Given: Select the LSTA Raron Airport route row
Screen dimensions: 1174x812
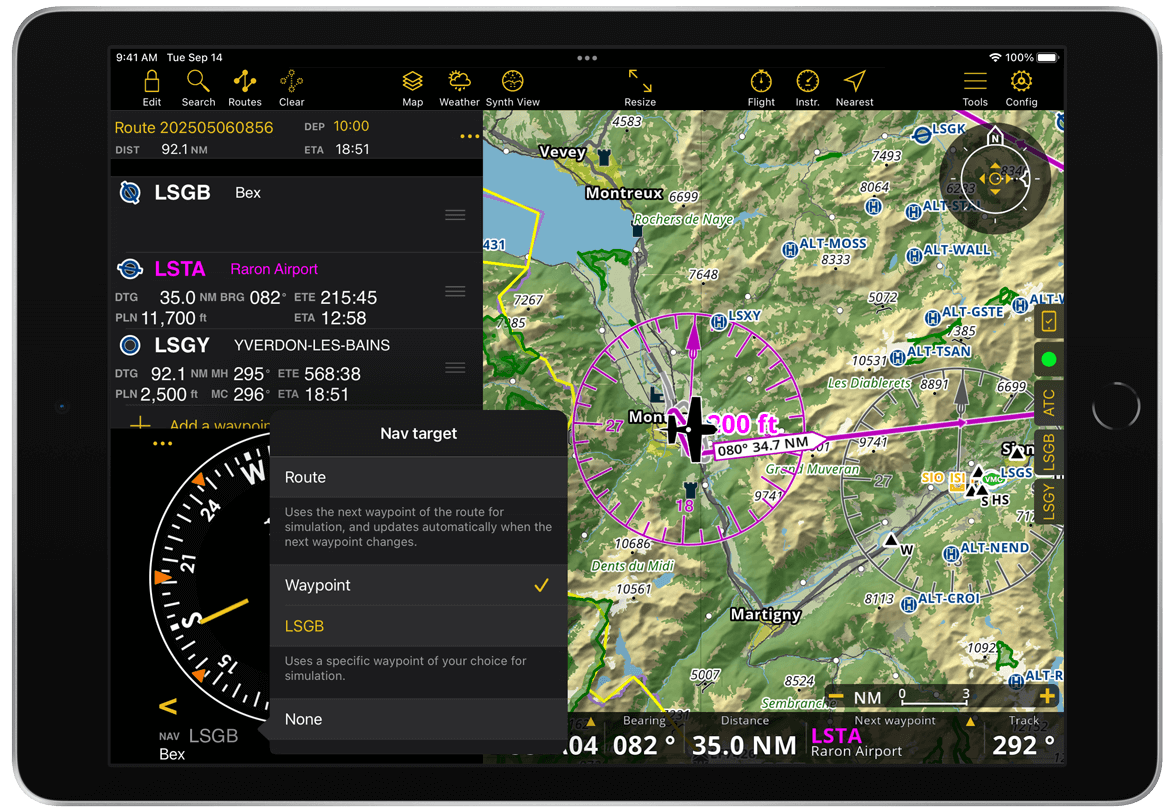Looking at the screenshot, I should [x=296, y=291].
